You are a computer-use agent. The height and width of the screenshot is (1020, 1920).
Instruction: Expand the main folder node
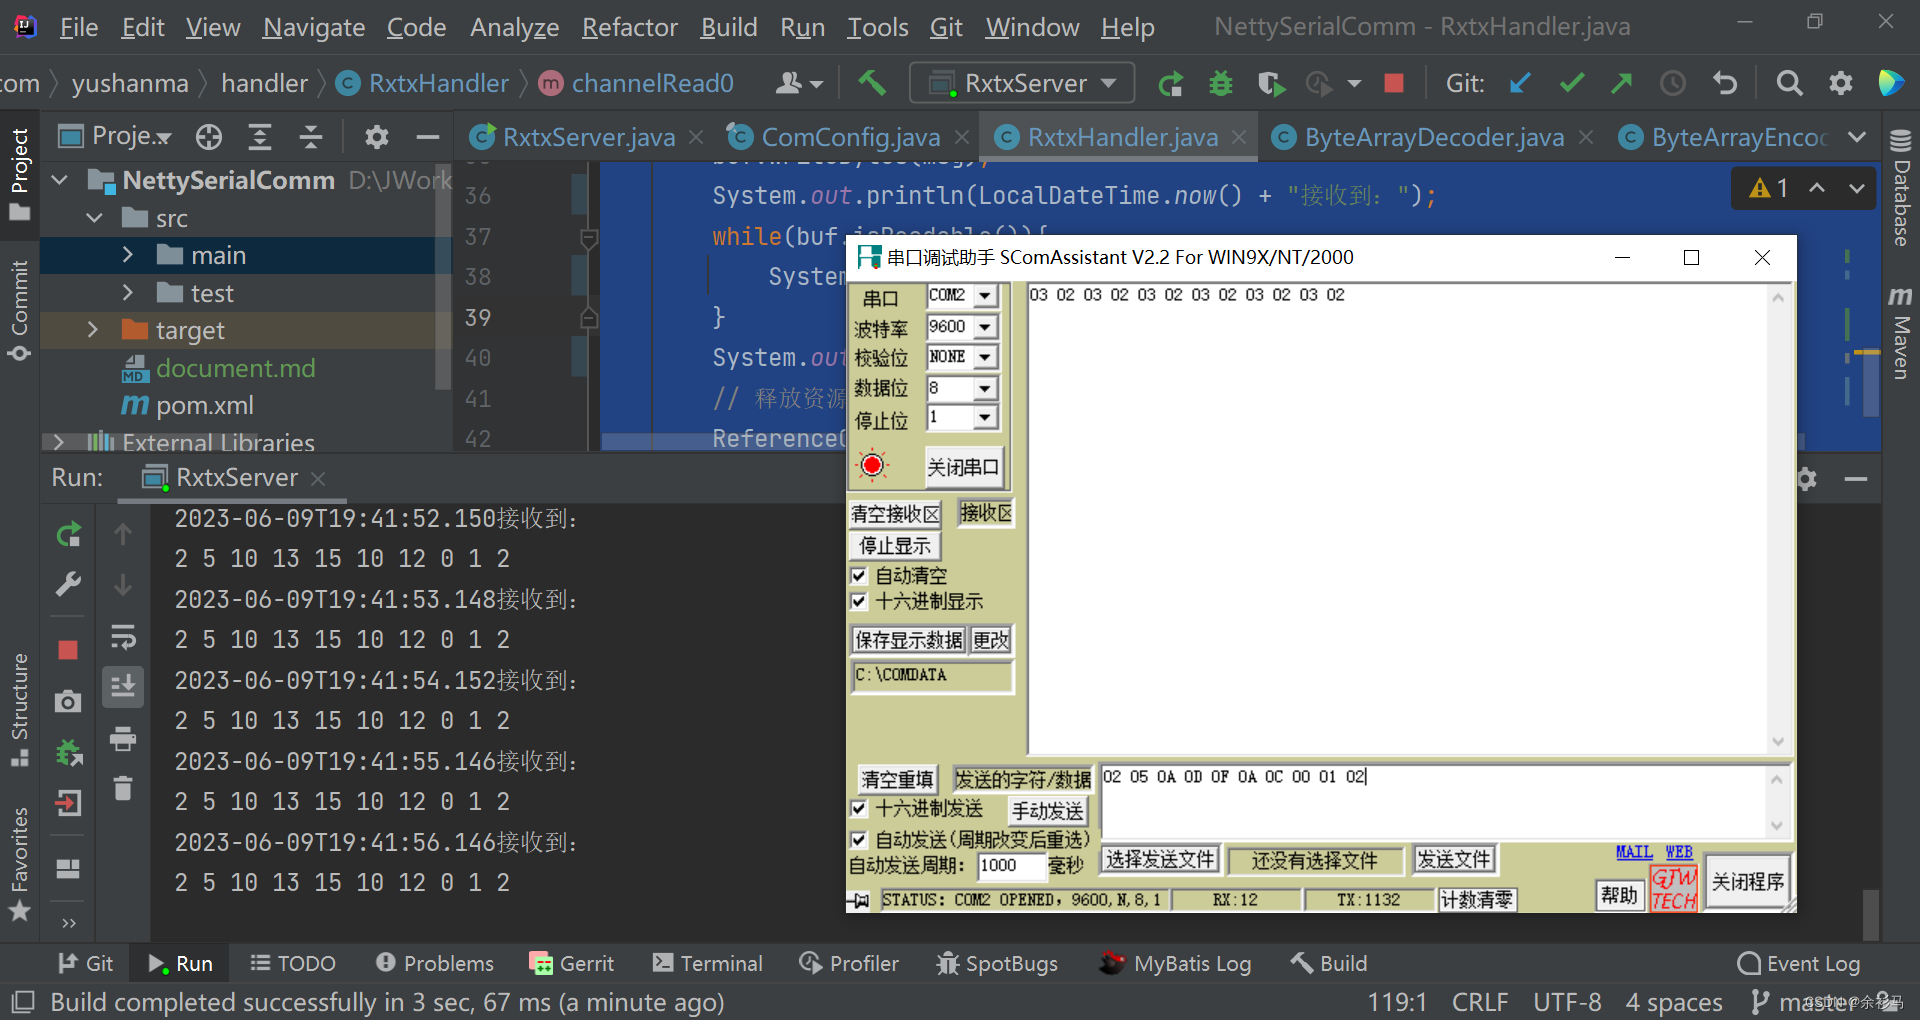pyautogui.click(x=128, y=255)
